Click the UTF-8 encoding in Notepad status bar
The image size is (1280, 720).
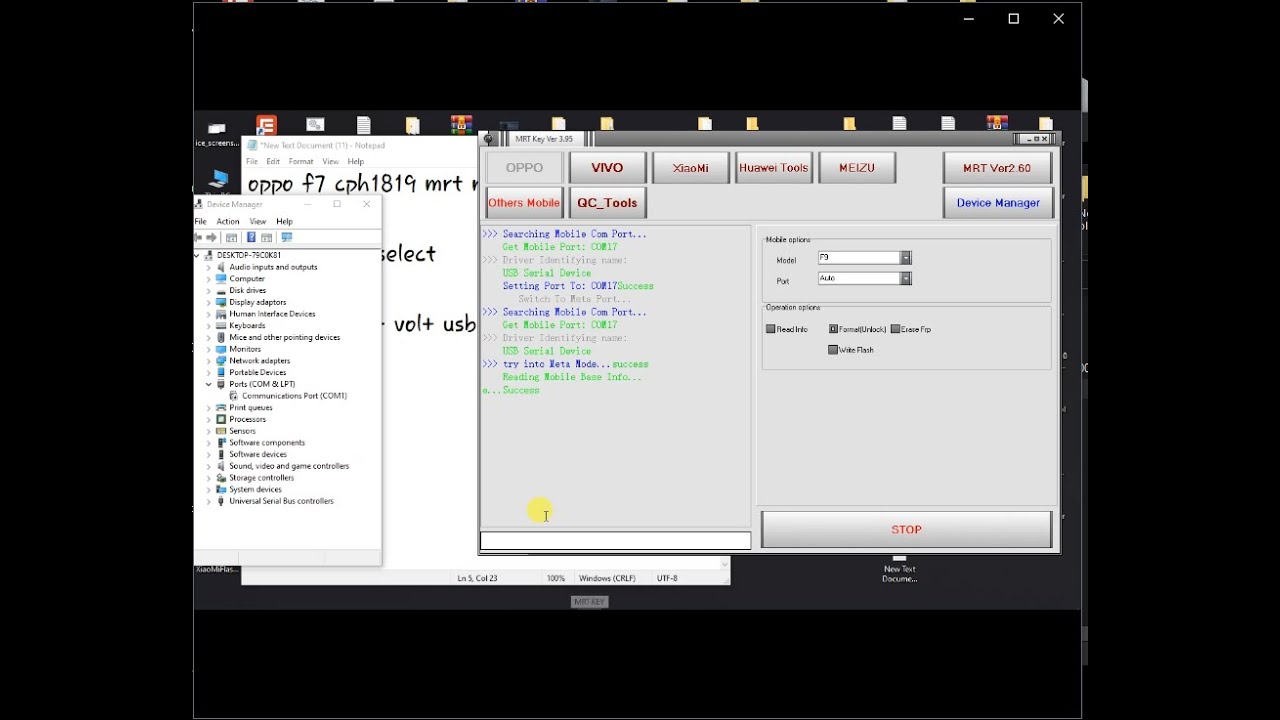667,578
